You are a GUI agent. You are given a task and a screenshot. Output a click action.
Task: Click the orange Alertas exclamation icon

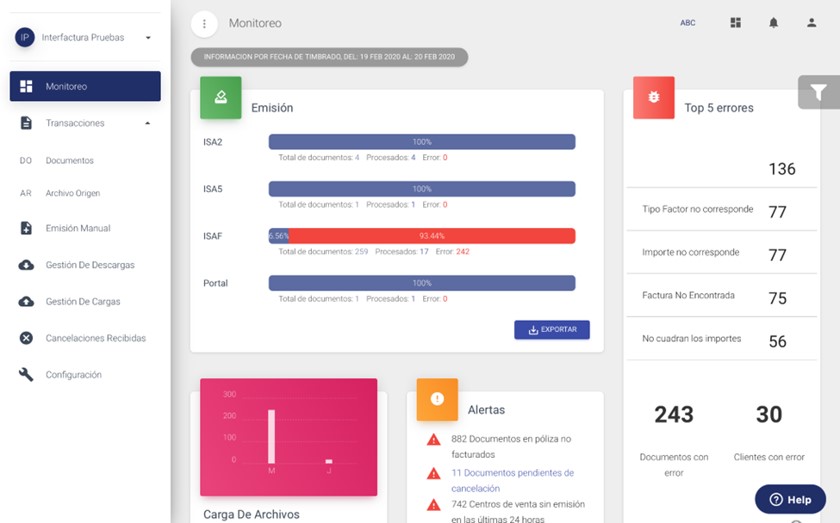[x=437, y=399]
